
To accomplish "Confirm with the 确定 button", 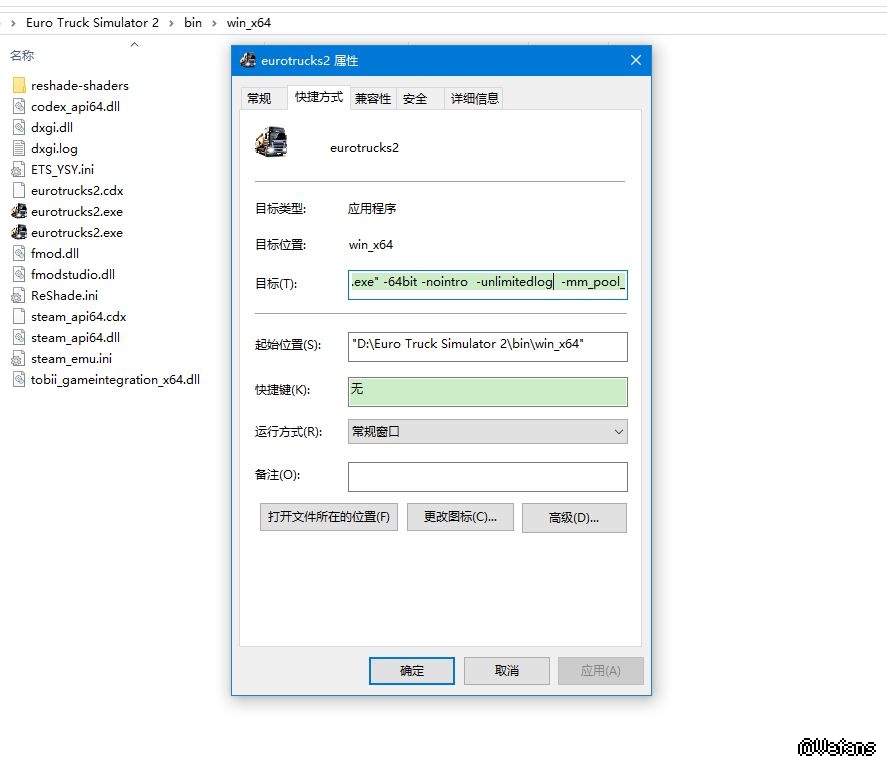I will [412, 671].
